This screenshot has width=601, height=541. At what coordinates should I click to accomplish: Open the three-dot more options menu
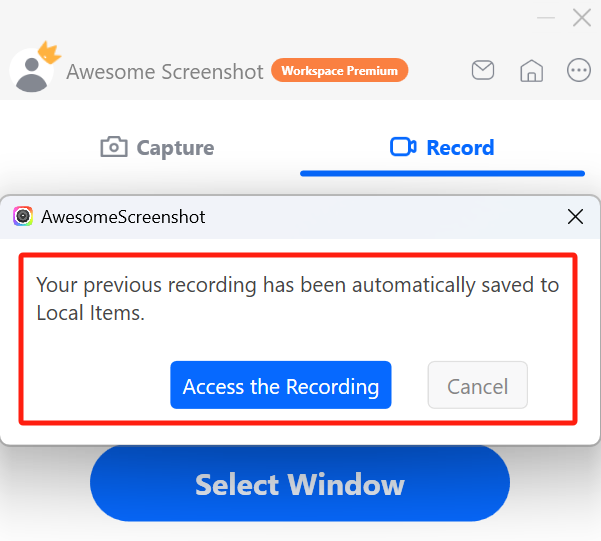point(579,71)
